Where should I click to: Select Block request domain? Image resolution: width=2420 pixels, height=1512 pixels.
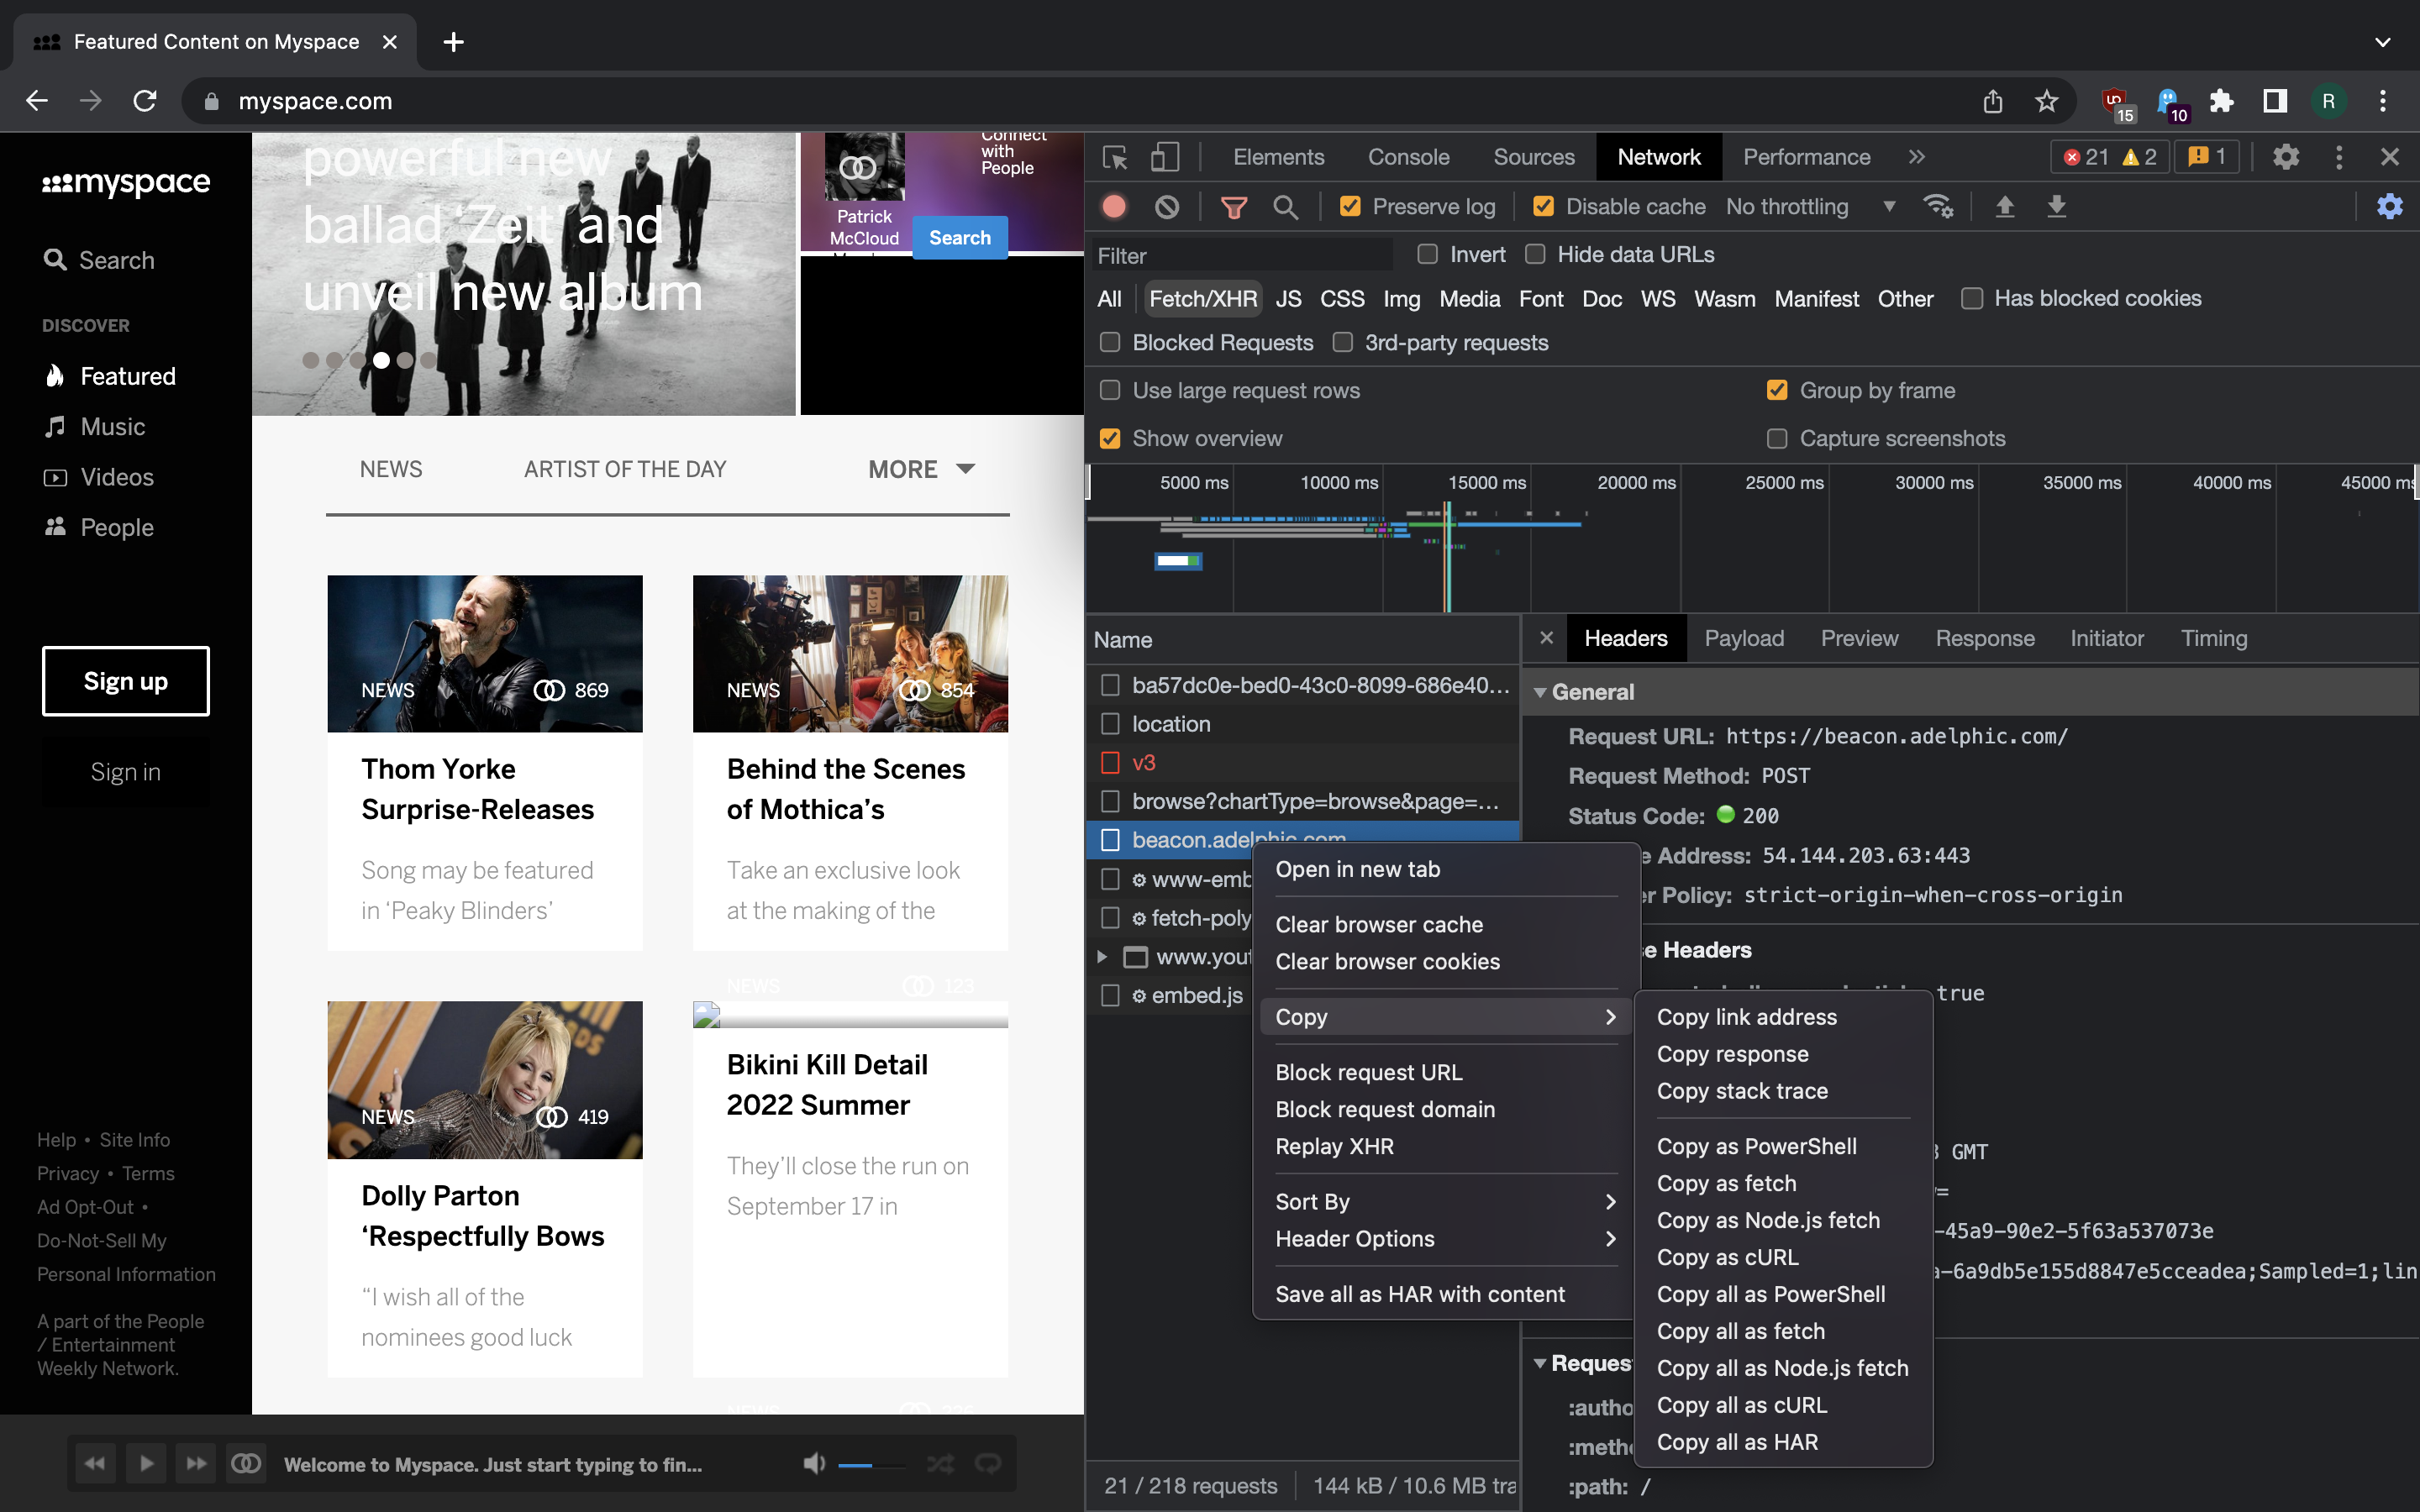1385,1109
